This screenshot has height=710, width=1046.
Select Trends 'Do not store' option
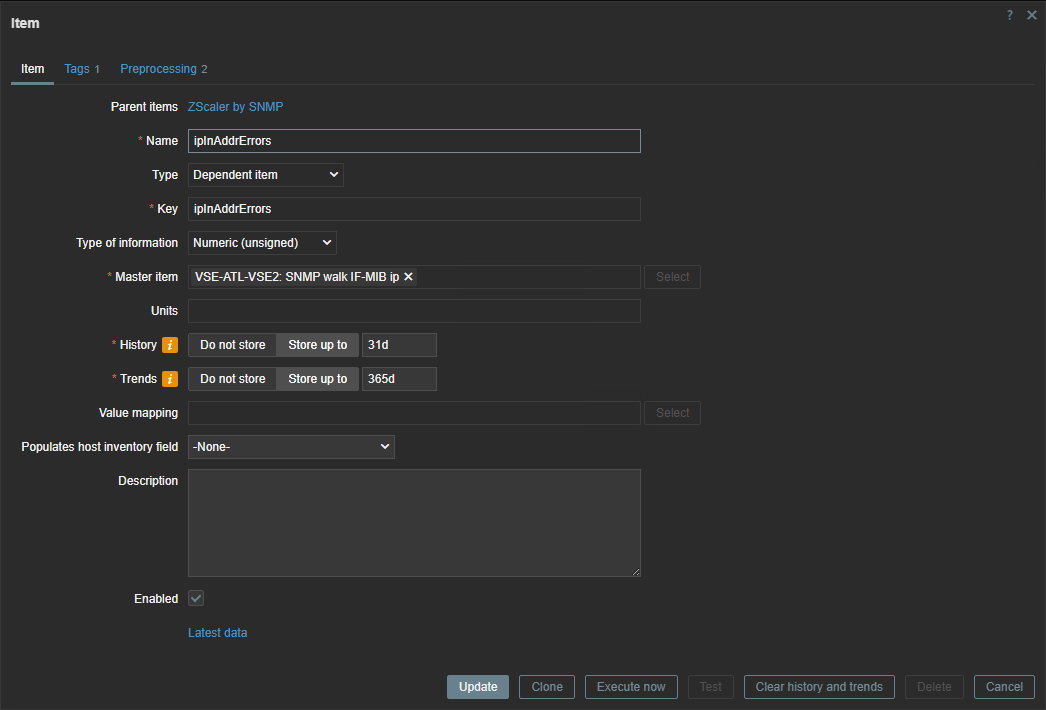pyautogui.click(x=232, y=379)
